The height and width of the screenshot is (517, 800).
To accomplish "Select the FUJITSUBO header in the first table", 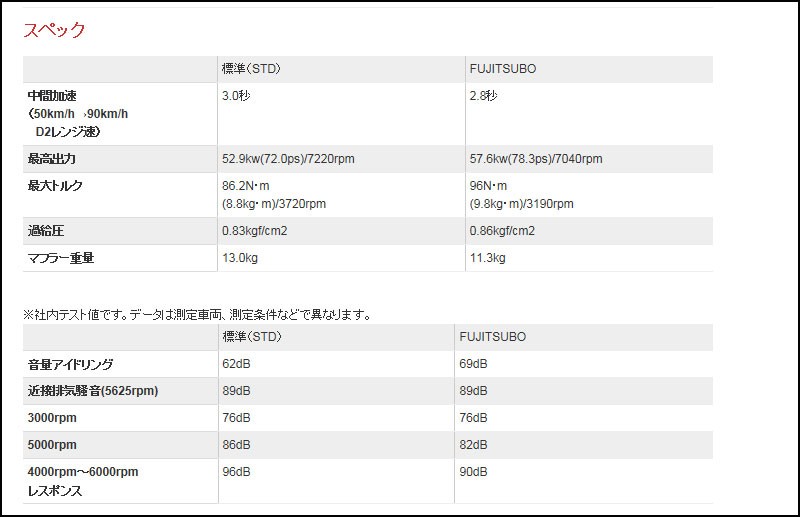I will coord(503,68).
